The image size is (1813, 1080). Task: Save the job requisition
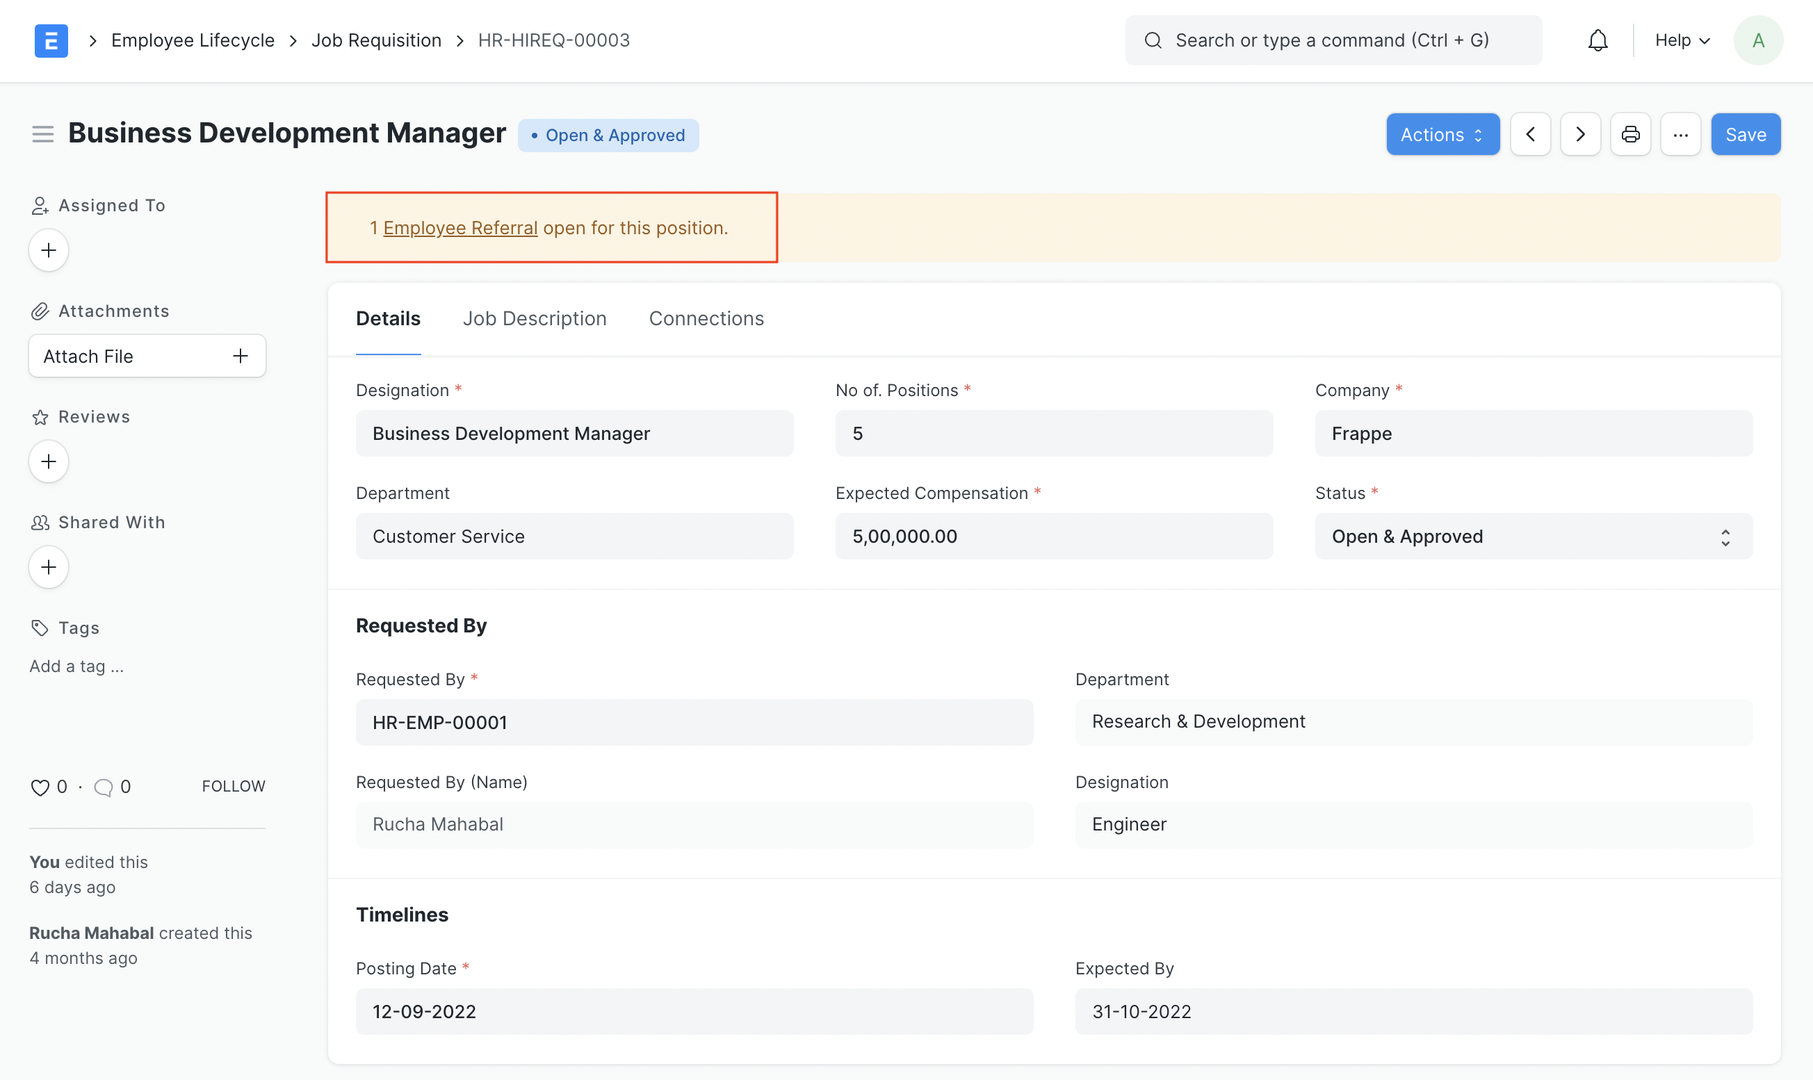point(1745,134)
